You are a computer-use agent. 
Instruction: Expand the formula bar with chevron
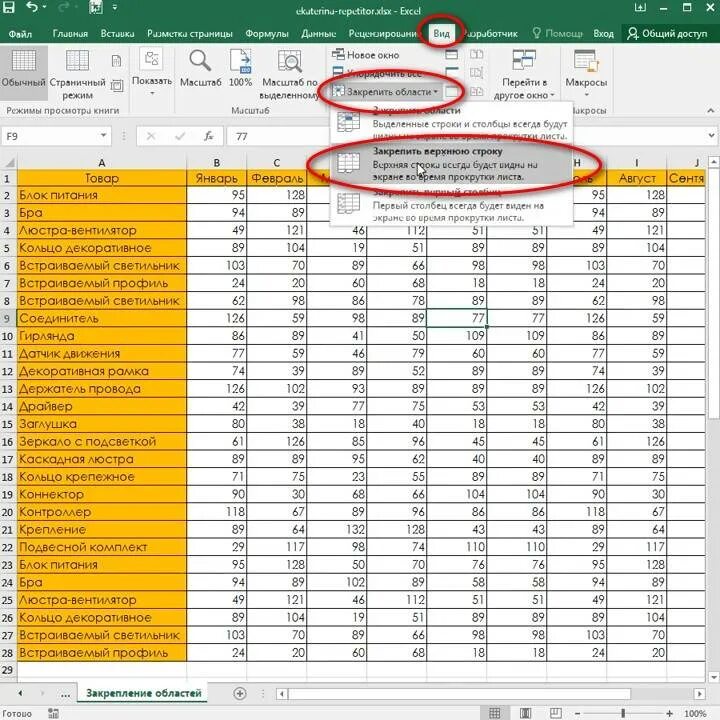click(x=711, y=135)
